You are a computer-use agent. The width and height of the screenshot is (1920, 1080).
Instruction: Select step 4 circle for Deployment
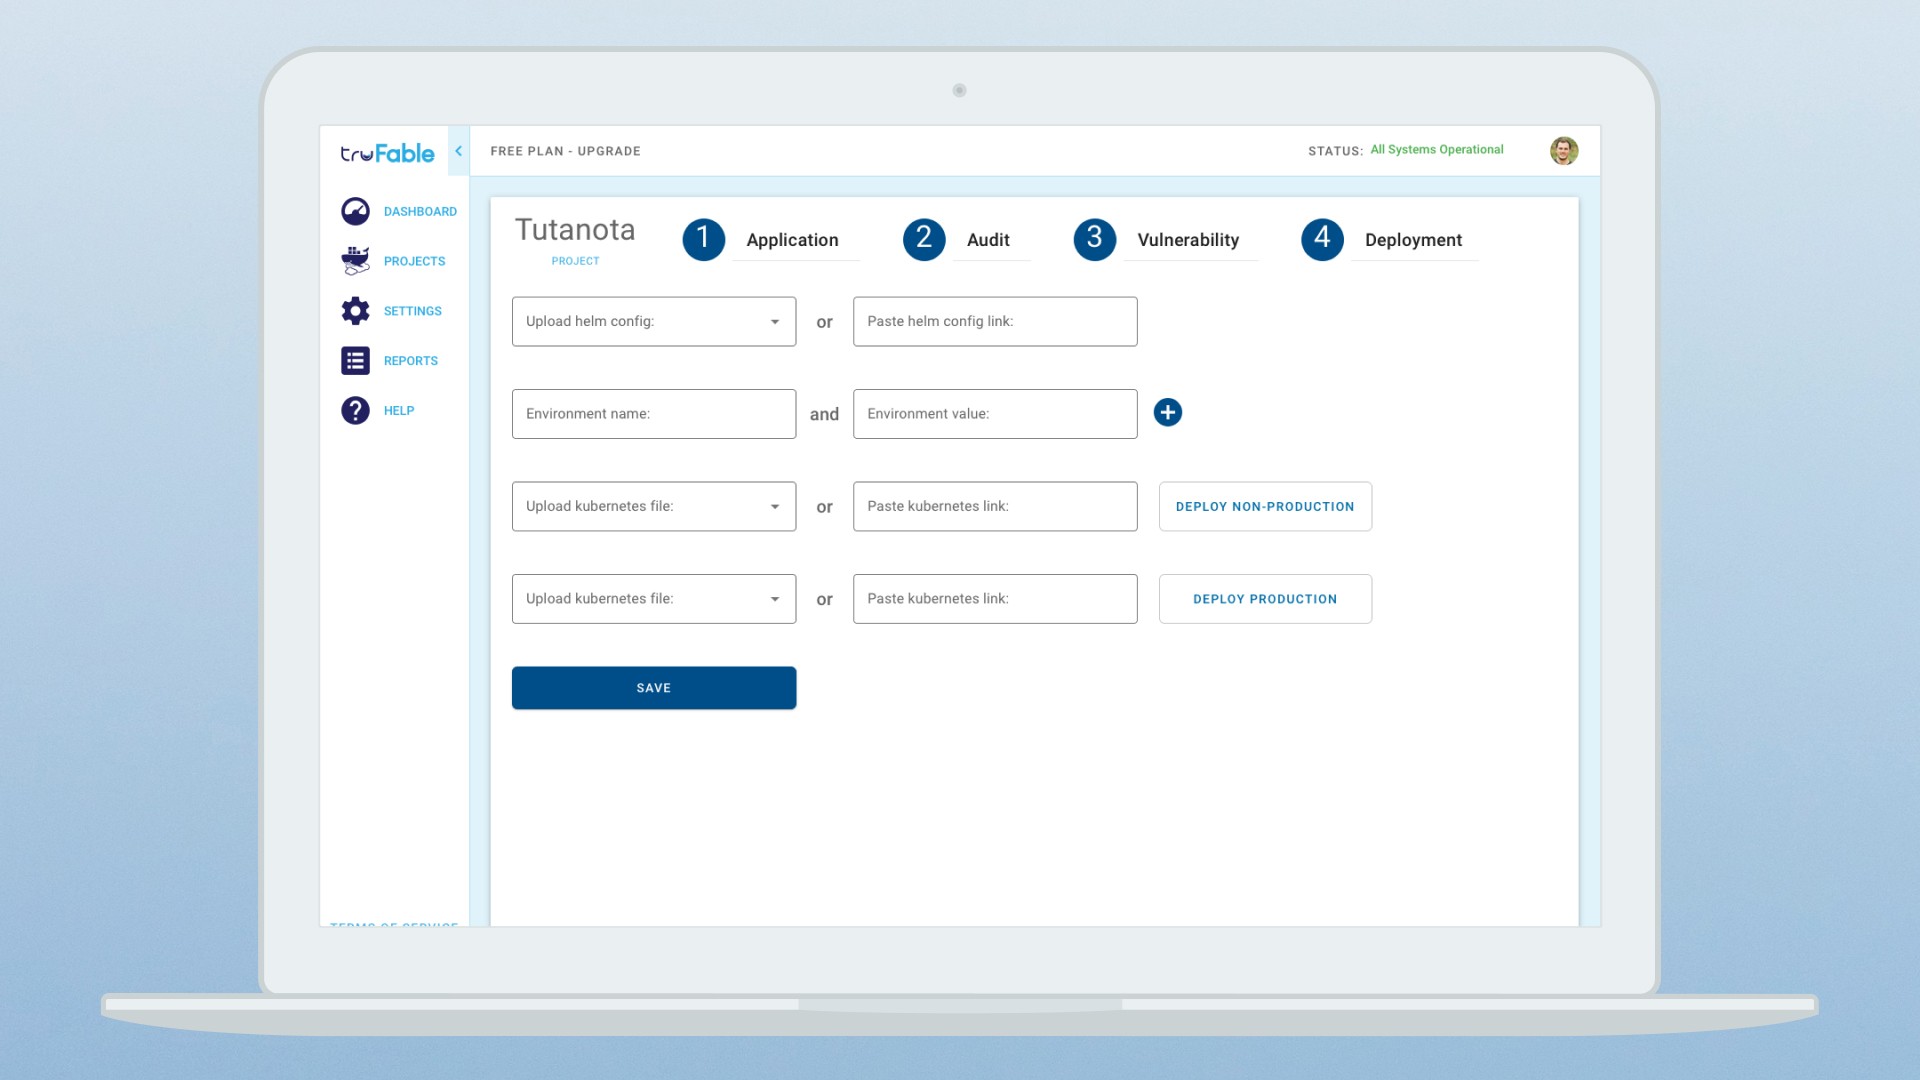[x=1322, y=239]
